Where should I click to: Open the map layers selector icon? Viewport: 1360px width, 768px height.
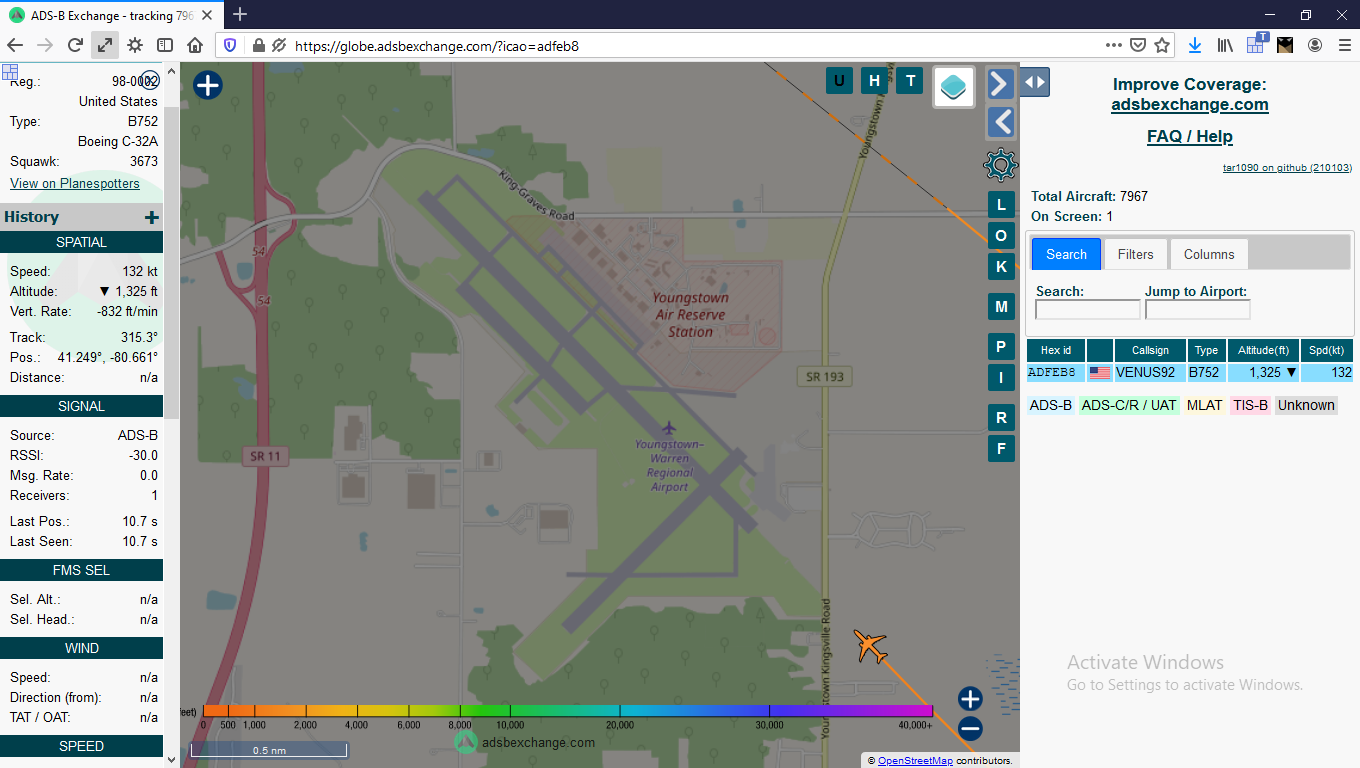click(x=954, y=87)
